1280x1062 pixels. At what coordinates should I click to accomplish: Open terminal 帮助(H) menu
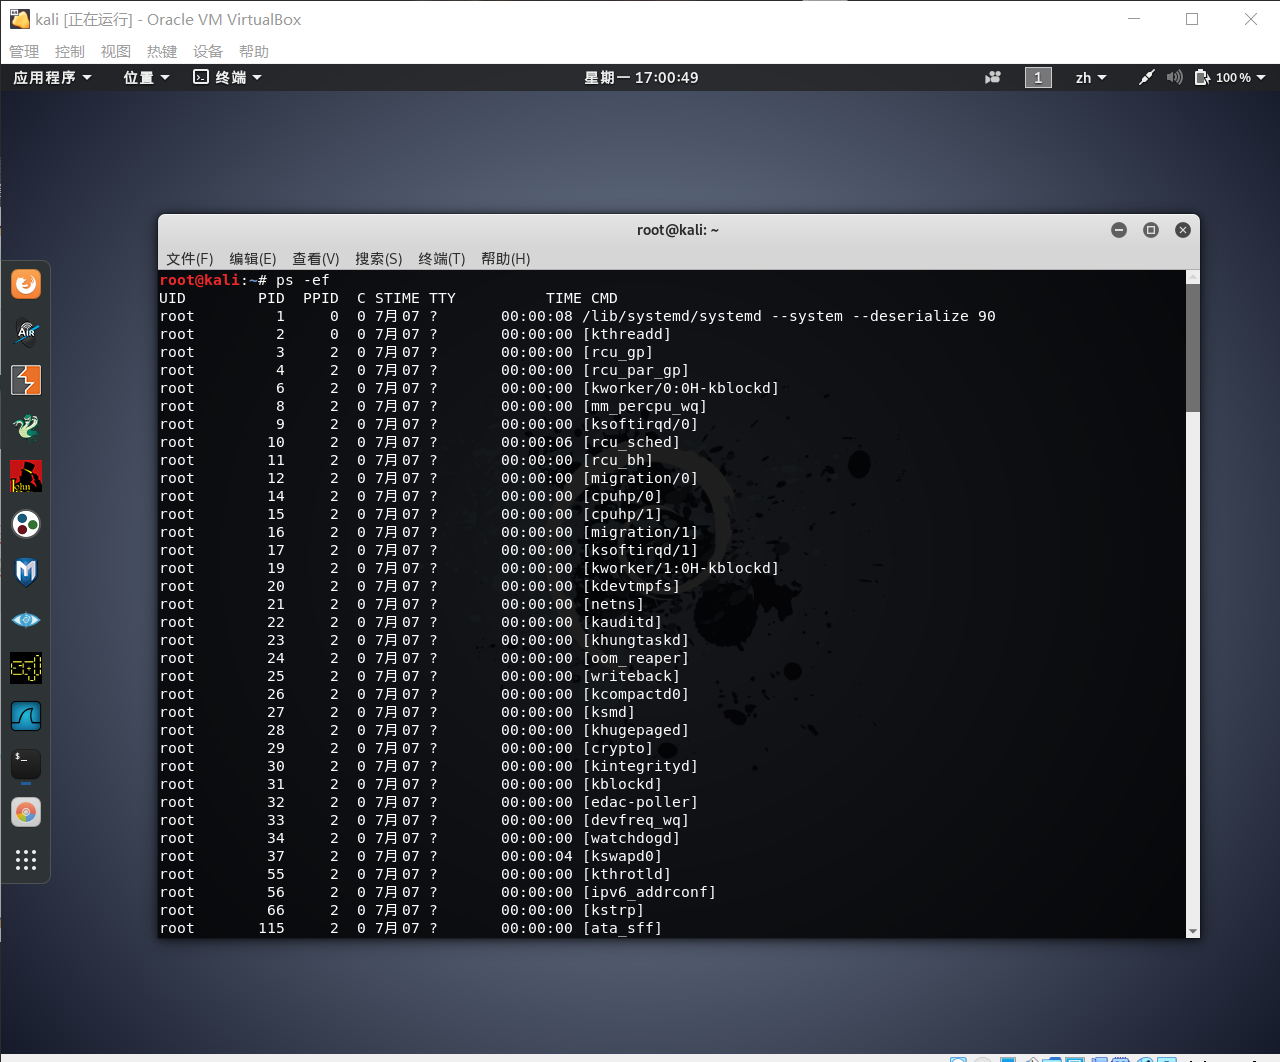pos(506,258)
